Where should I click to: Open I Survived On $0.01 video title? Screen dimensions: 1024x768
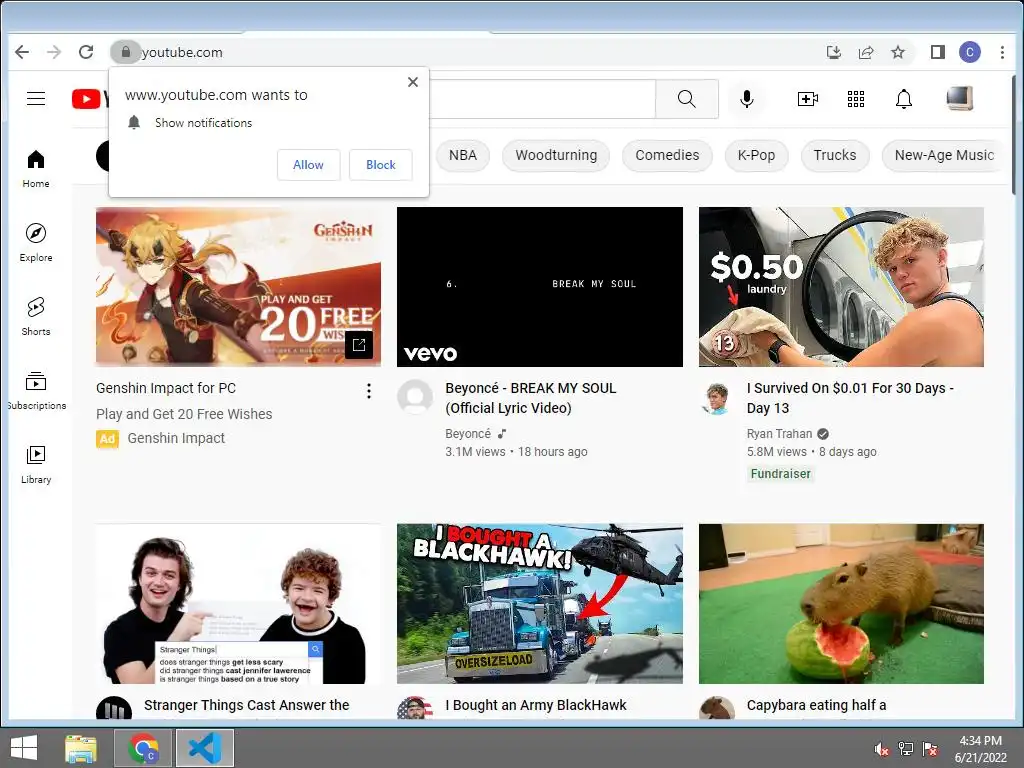pyautogui.click(x=850, y=398)
